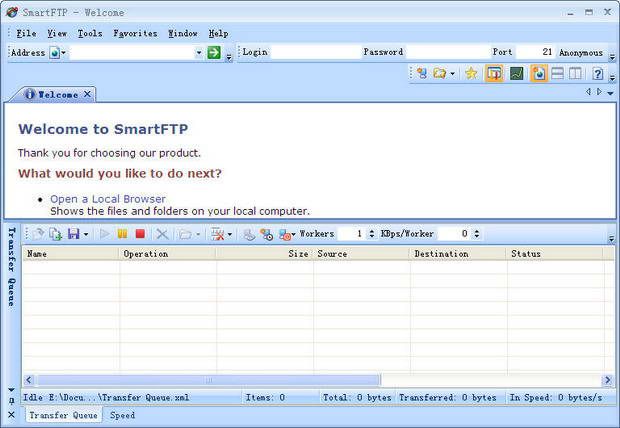Sort by the Operation column header

(168, 254)
